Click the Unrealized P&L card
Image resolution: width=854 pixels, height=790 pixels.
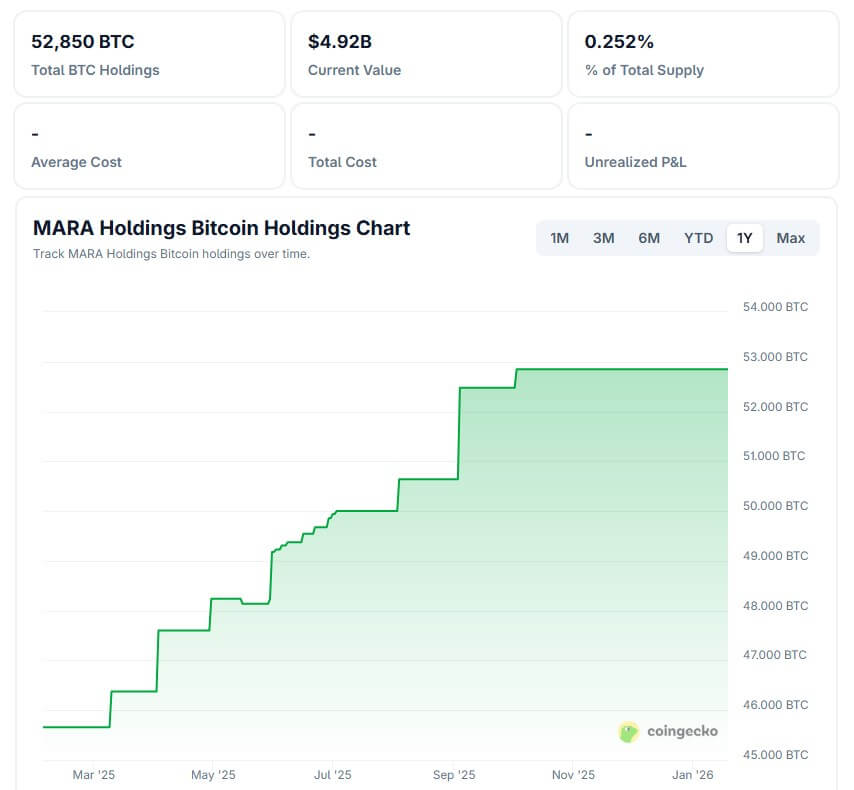[703, 146]
